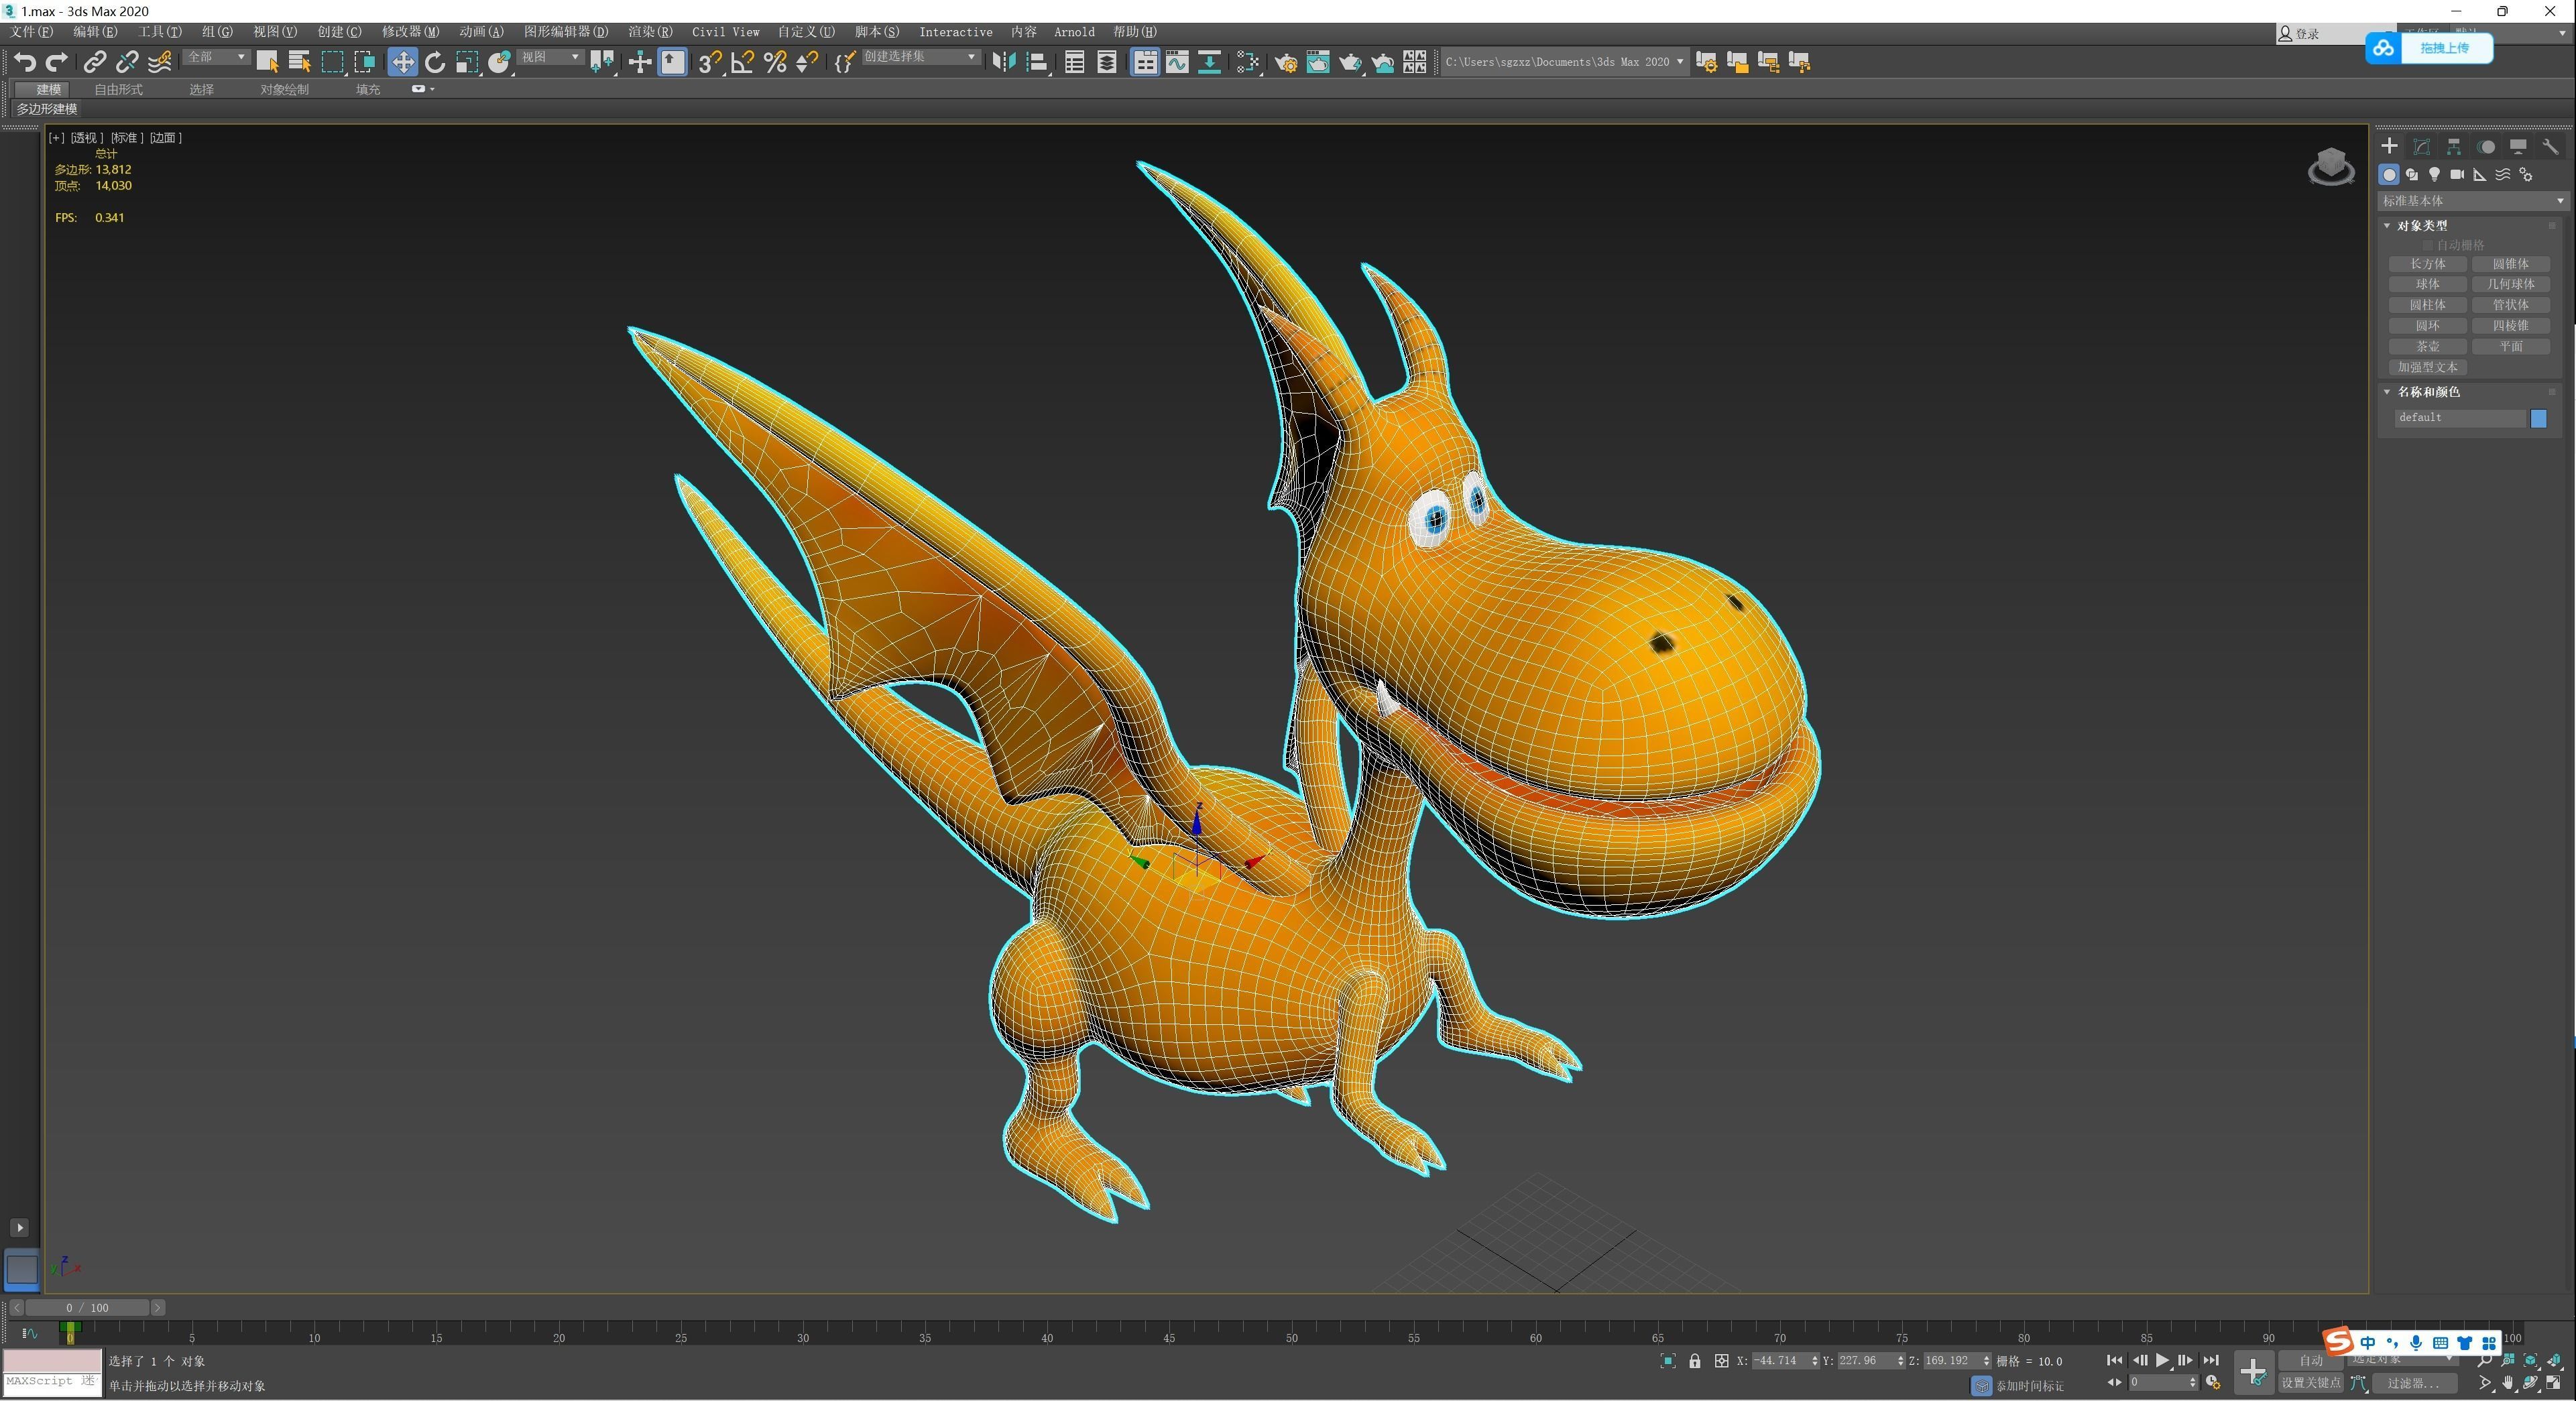Choose the Select Object arrow tool
The width and height of the screenshot is (2576, 1401).
(267, 62)
